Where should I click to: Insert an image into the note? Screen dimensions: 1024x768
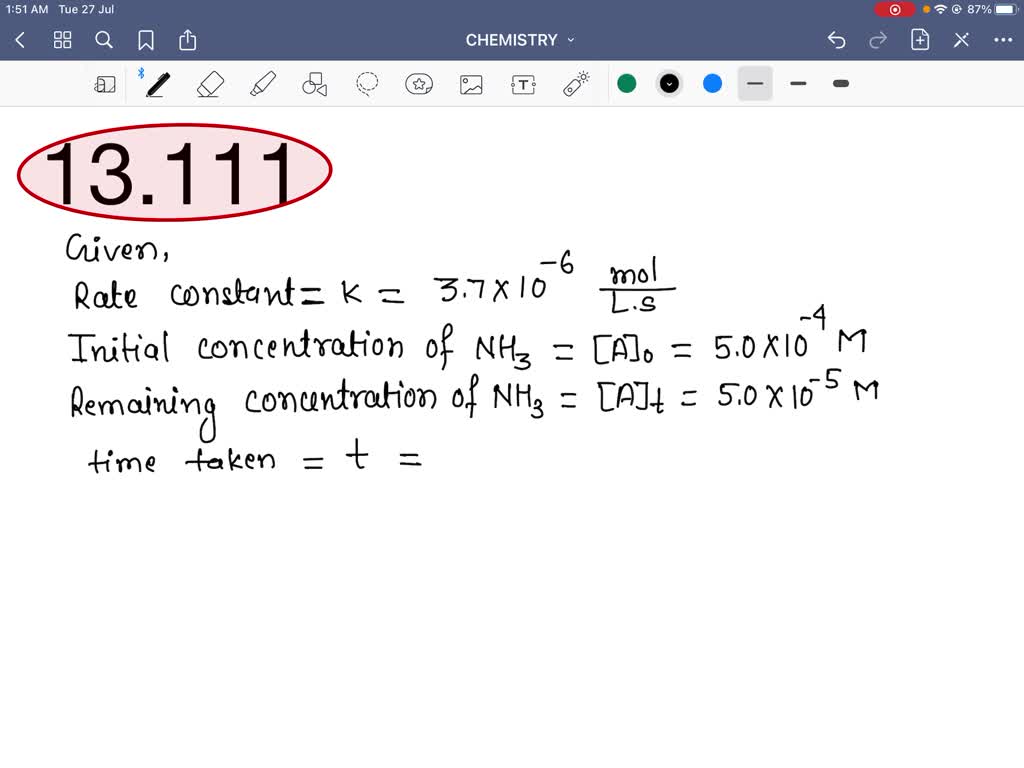tap(471, 84)
